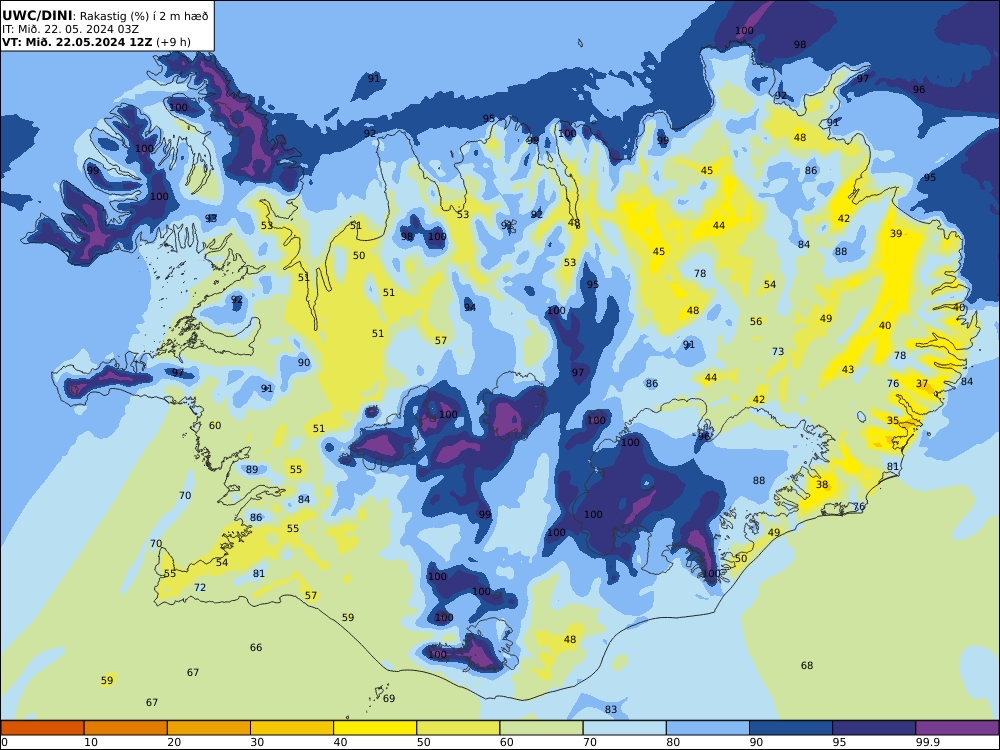The width and height of the screenshot is (1000, 750).
Task: Pick the map value 39 in the northeast
Action: [896, 233]
